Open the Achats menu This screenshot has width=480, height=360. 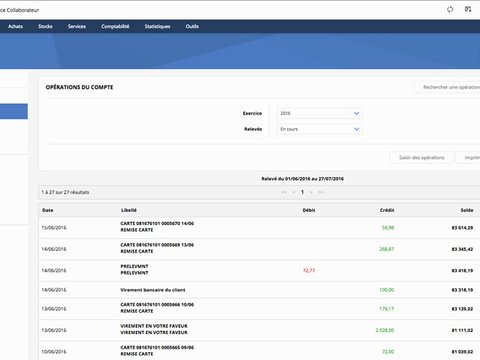(x=16, y=26)
